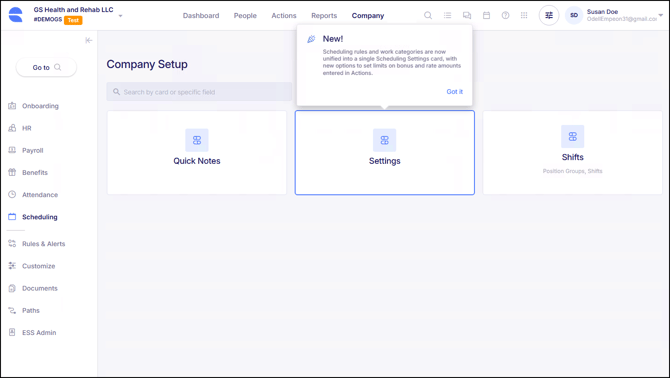670x378 pixels.
Task: Open the company selector dropdown arrow
Action: 120,16
